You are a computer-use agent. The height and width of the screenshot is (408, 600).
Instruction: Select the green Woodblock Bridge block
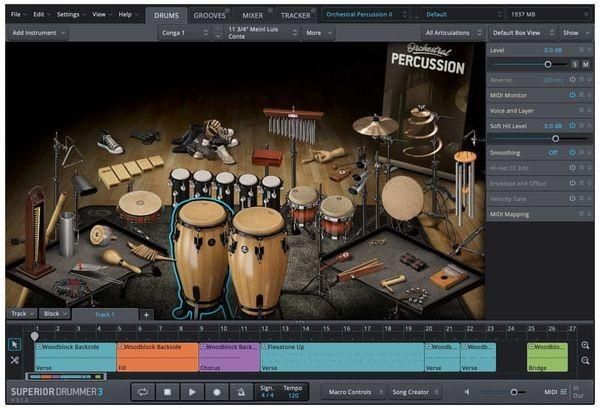[547, 357]
